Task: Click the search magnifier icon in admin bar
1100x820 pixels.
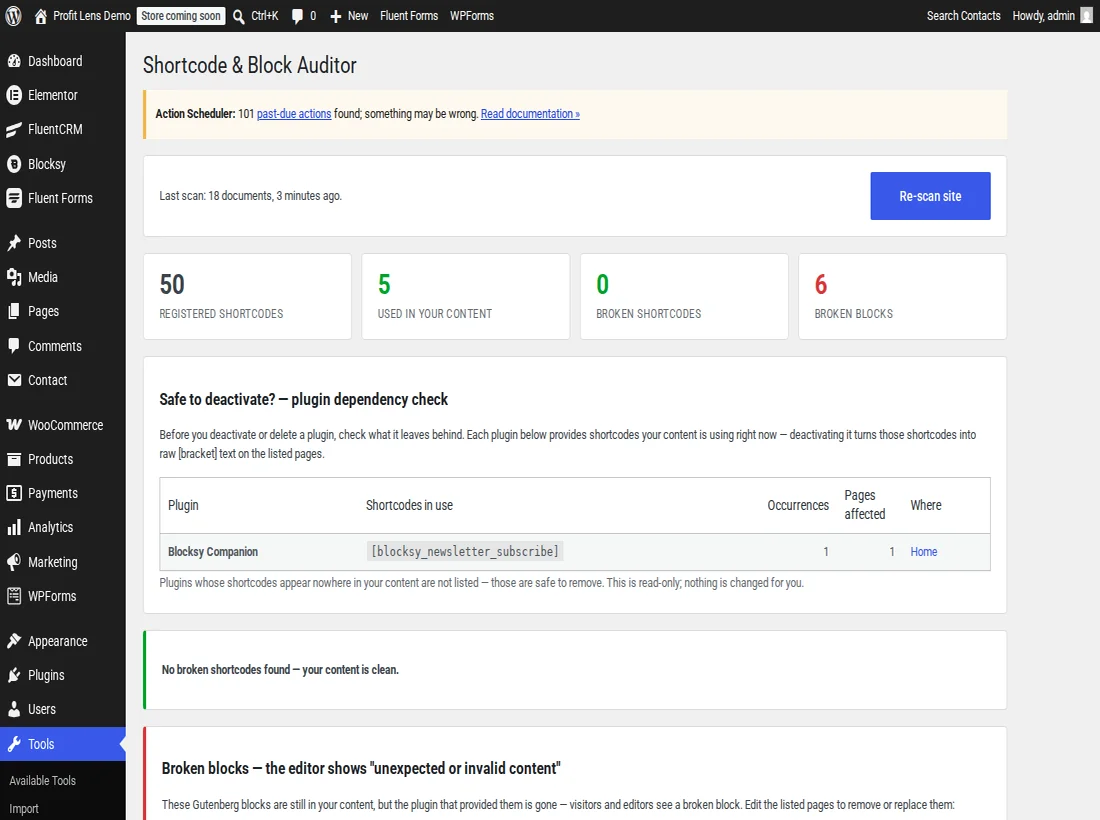Action: pyautogui.click(x=239, y=16)
